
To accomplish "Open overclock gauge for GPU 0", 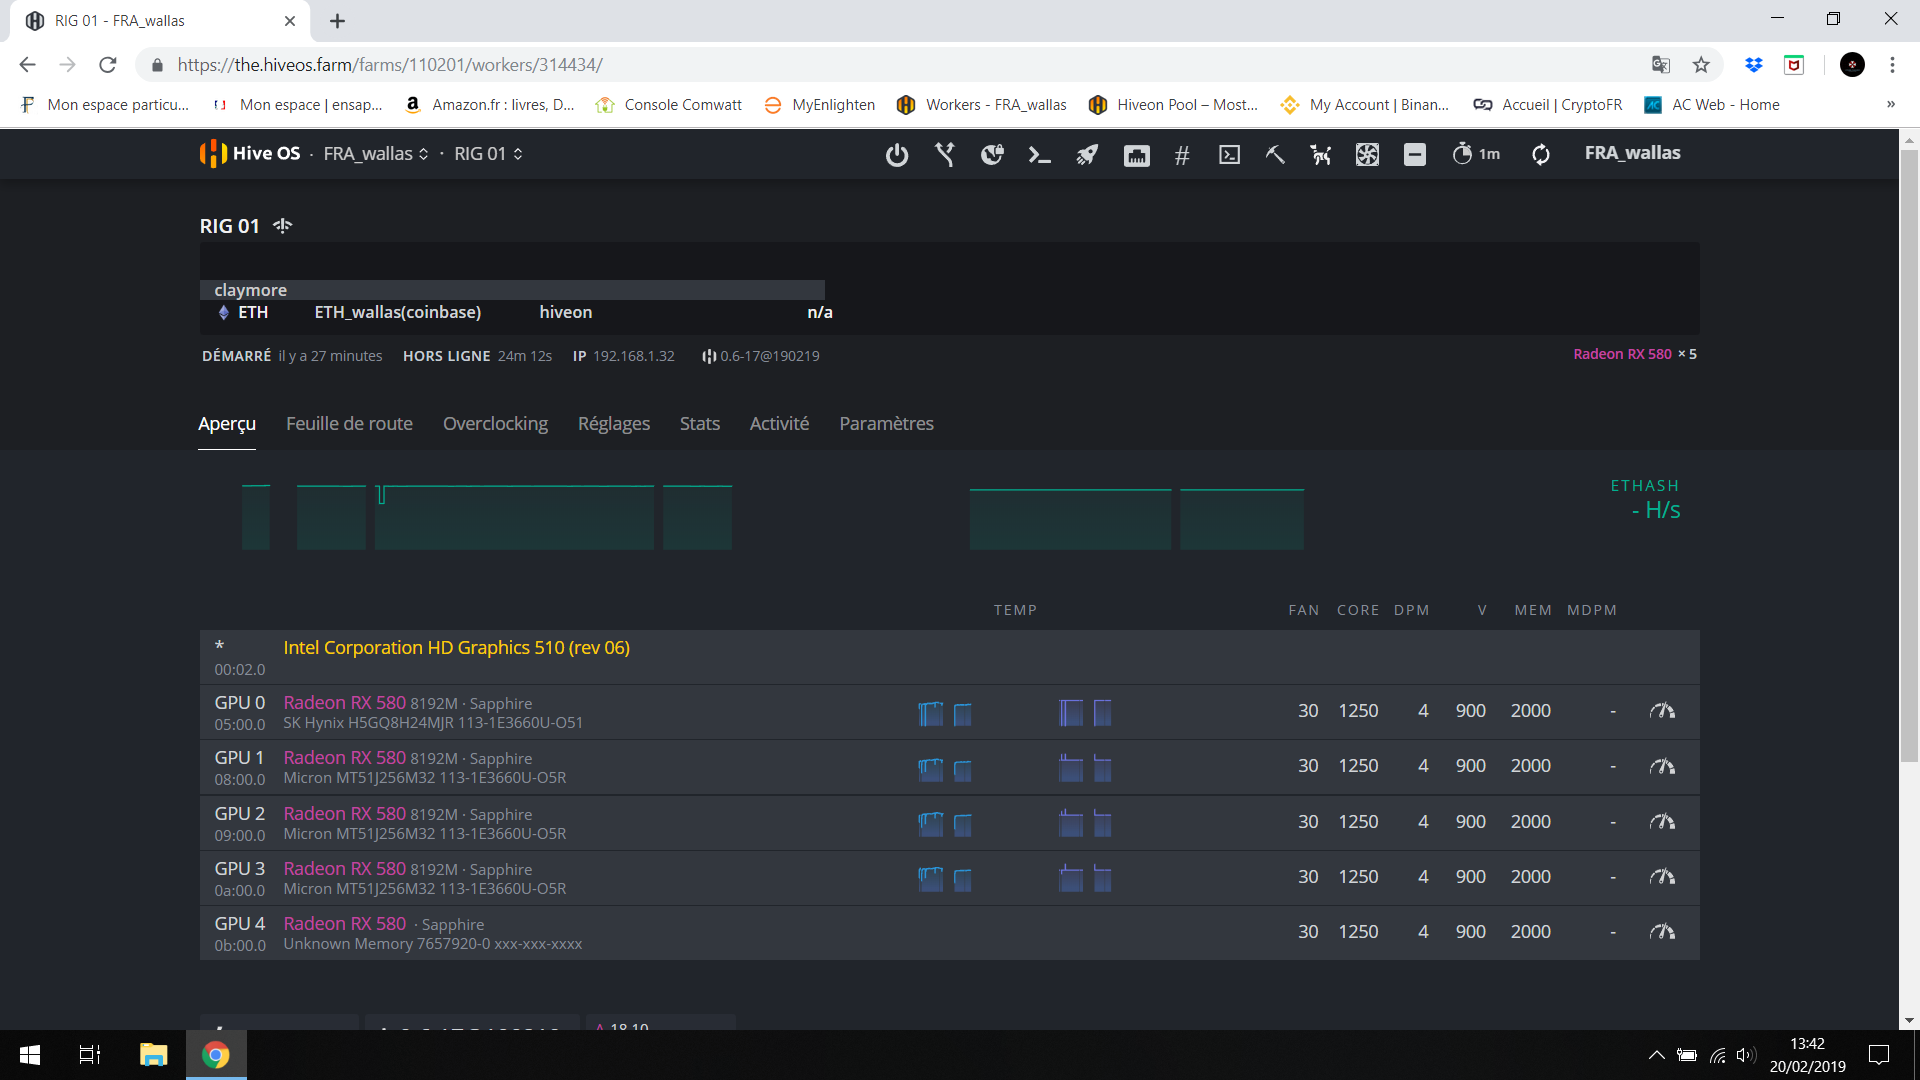I will [1662, 711].
